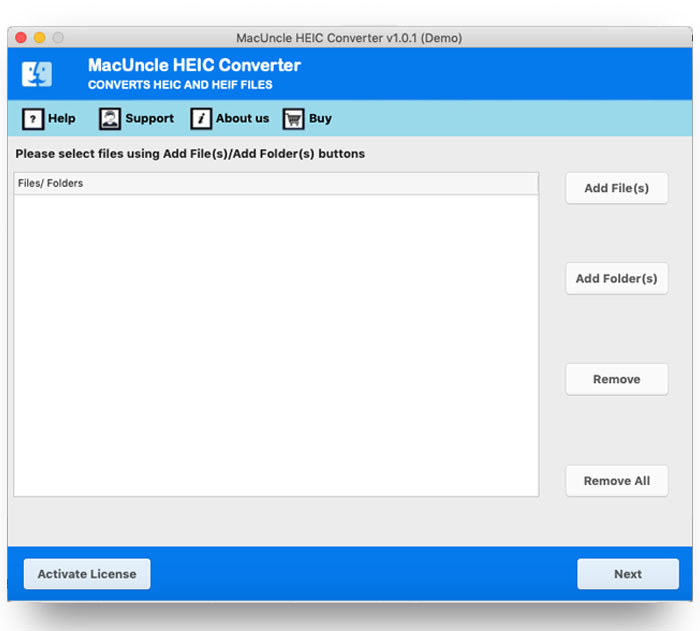This screenshot has width=700, height=631.
Task: Click the MacUncle HEIC Converter heading text
Action: pos(194,65)
